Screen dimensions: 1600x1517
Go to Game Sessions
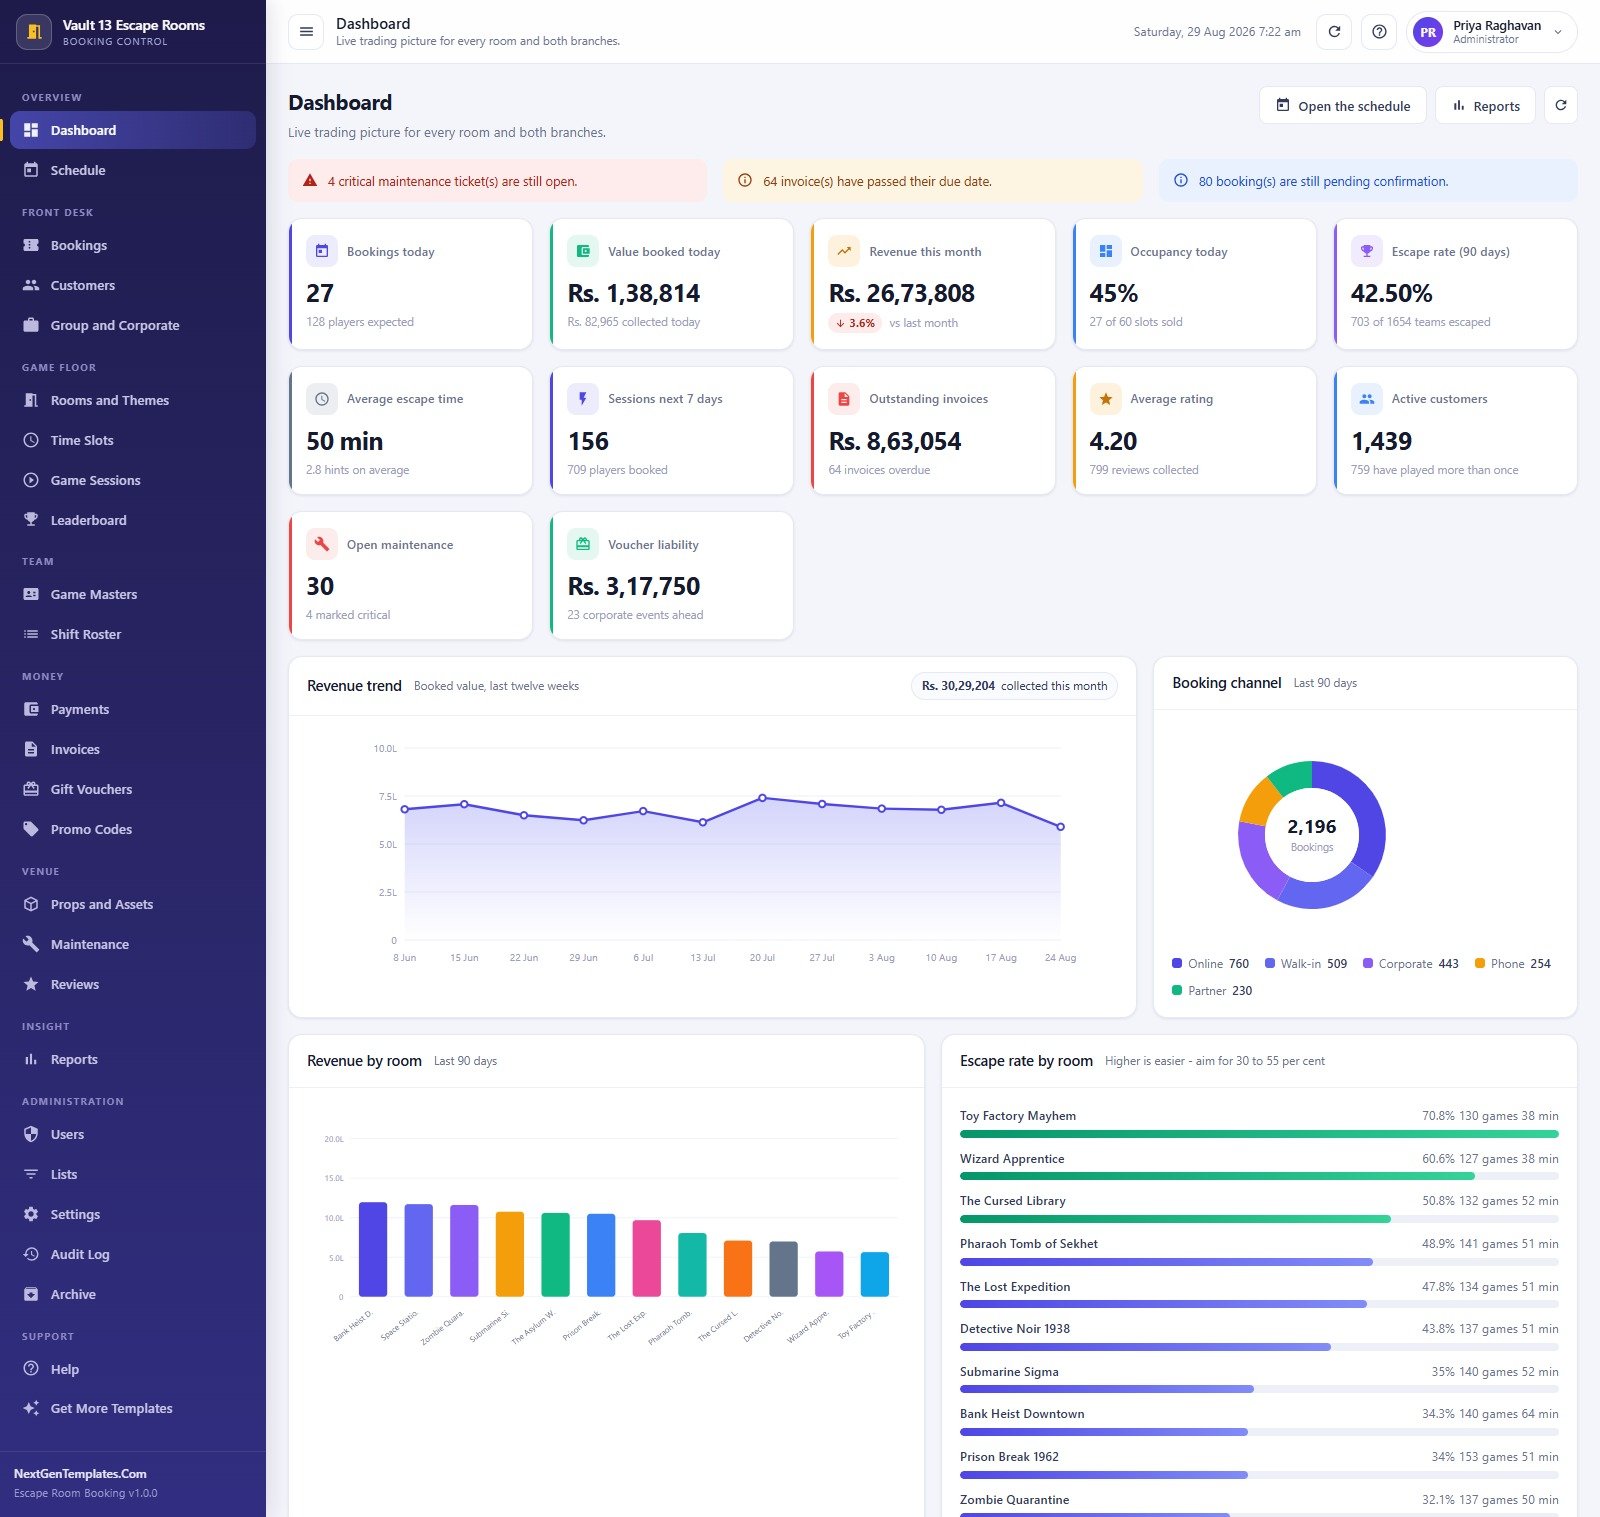[x=133, y=480]
